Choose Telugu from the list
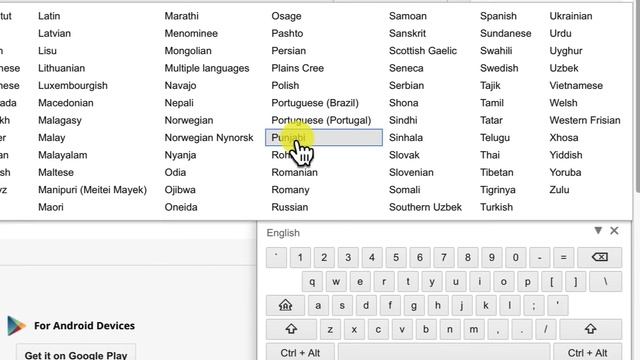Image resolution: width=640 pixels, height=360 pixels. click(495, 138)
